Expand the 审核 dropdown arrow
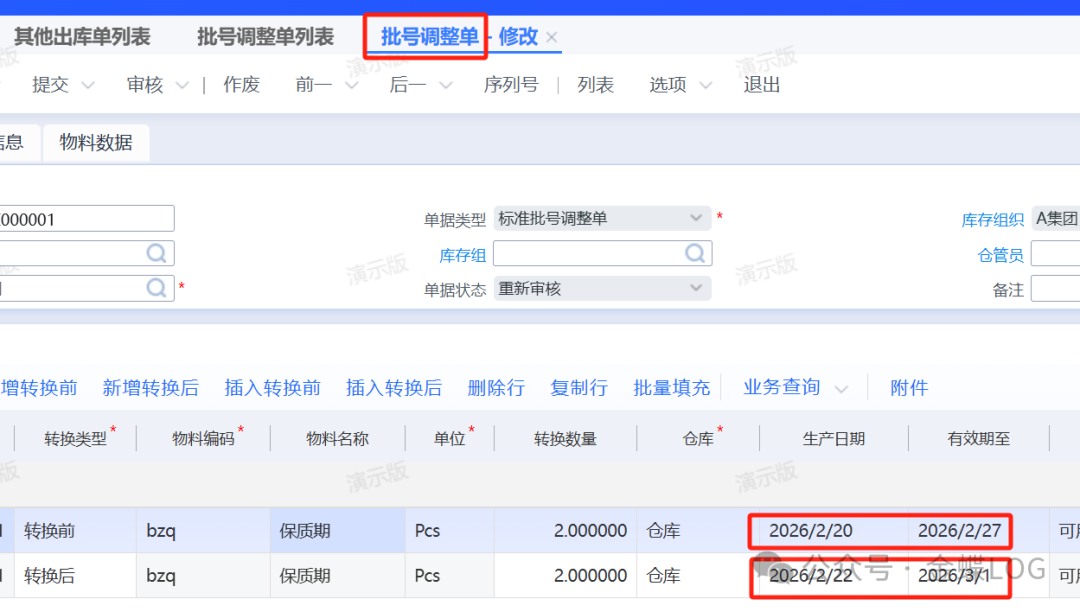Screen dimensions: 1080x612 182,86
